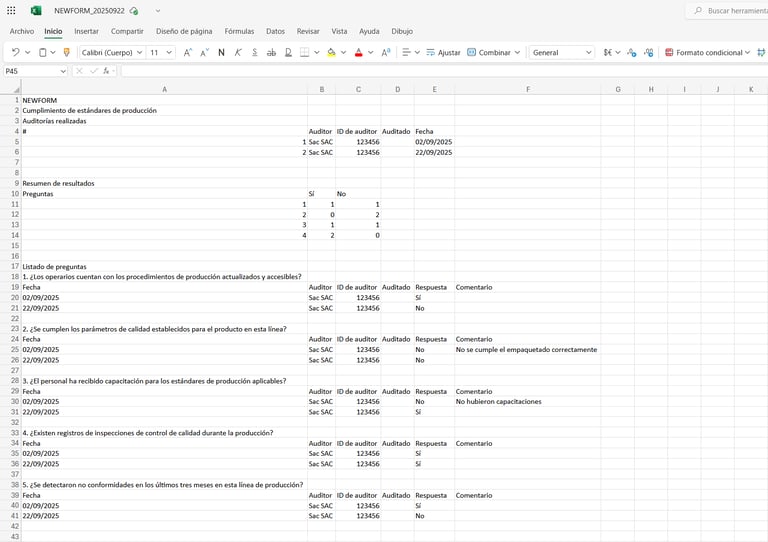The height and width of the screenshot is (542, 768).
Task: Click the cloud save status icon
Action: coord(134,11)
